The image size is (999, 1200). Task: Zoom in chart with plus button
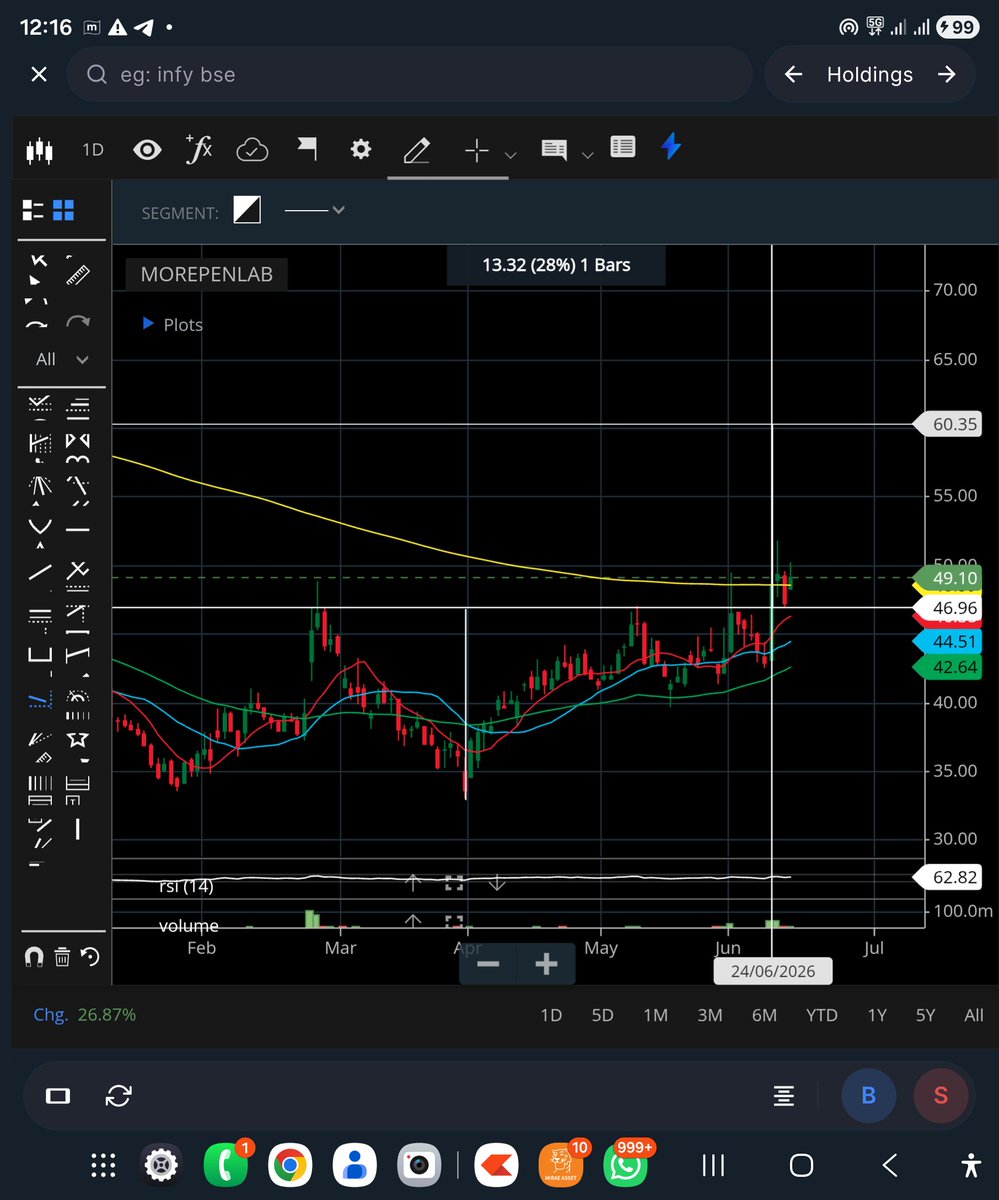pyautogui.click(x=546, y=964)
